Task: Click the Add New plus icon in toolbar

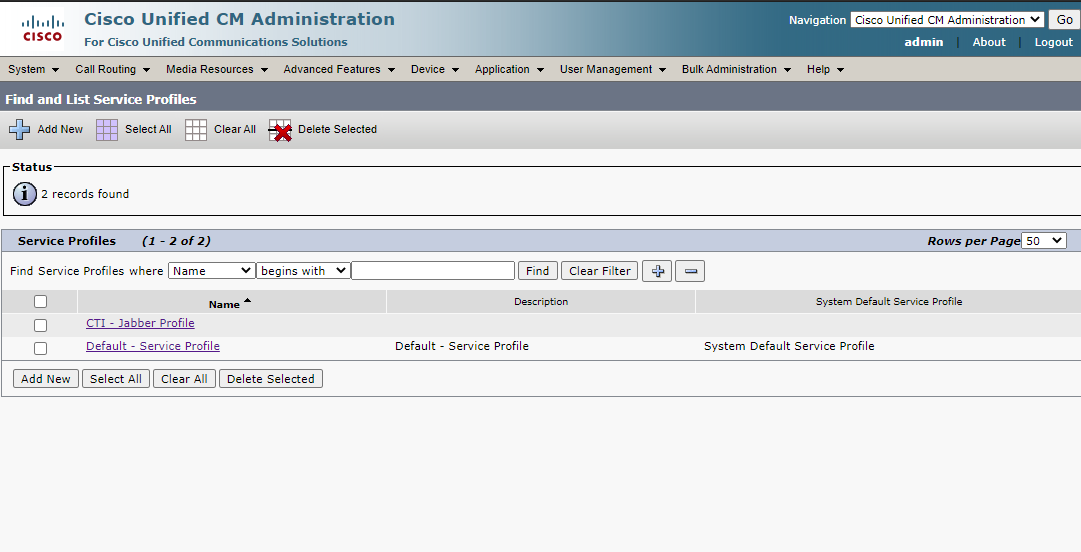Action: click(19, 130)
